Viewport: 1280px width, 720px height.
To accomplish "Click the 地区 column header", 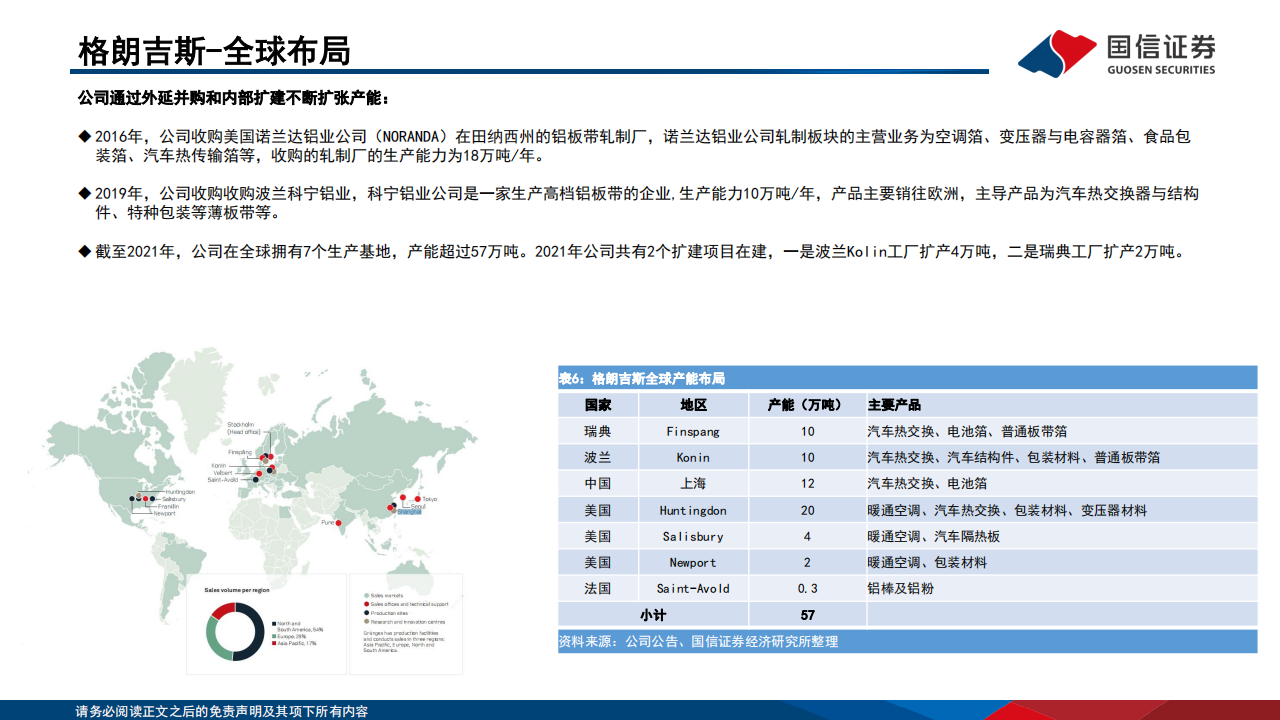I will pyautogui.click(x=693, y=405).
